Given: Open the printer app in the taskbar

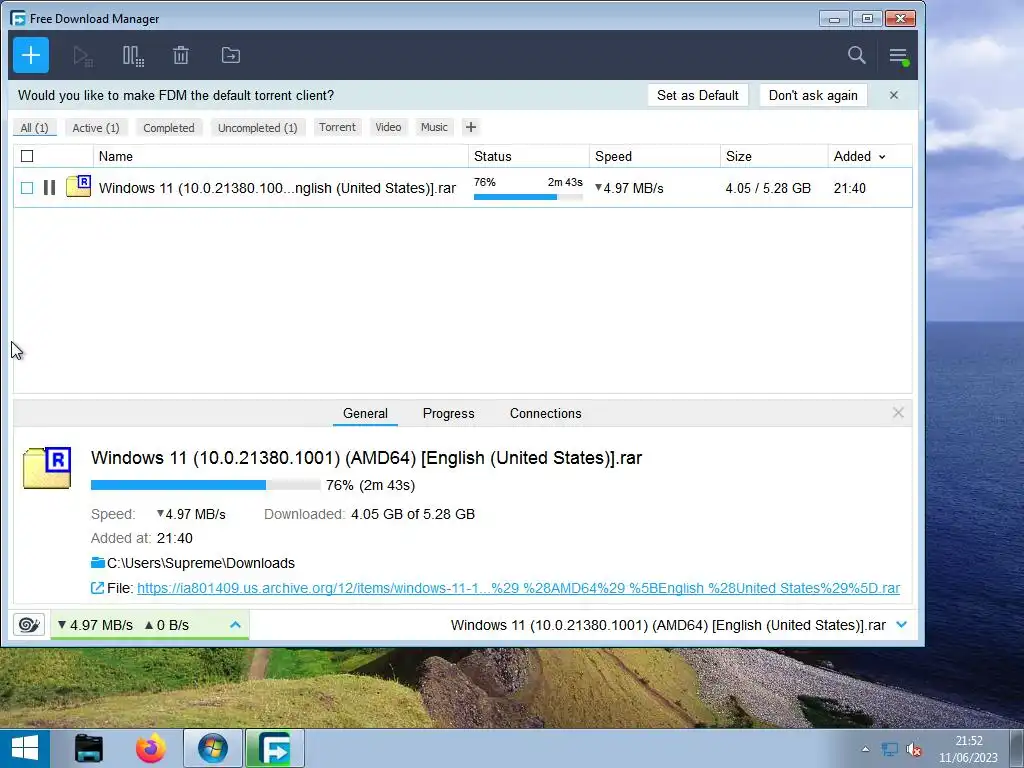Looking at the screenshot, I should click(89, 748).
